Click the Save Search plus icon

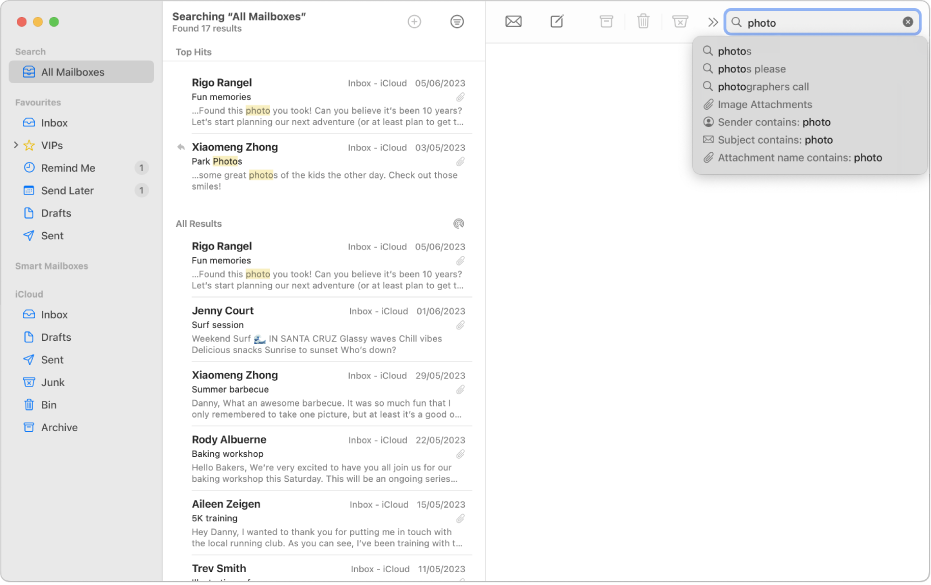pos(414,21)
